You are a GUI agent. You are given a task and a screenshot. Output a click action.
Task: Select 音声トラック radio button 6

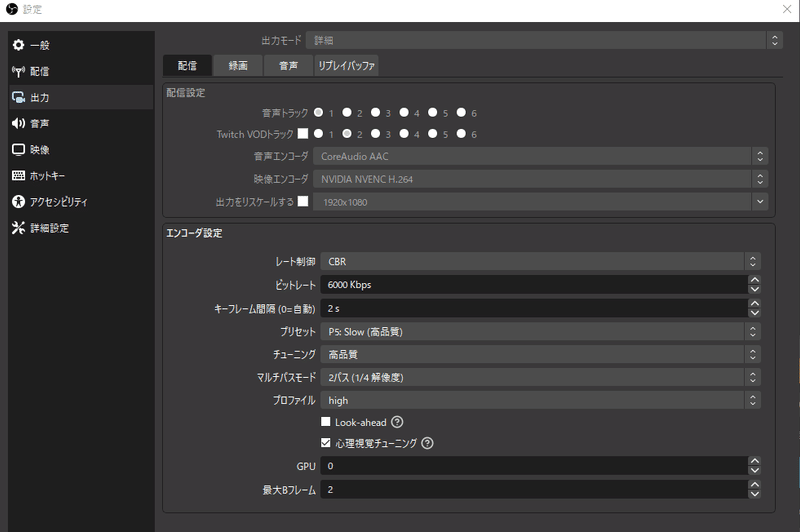(461, 112)
